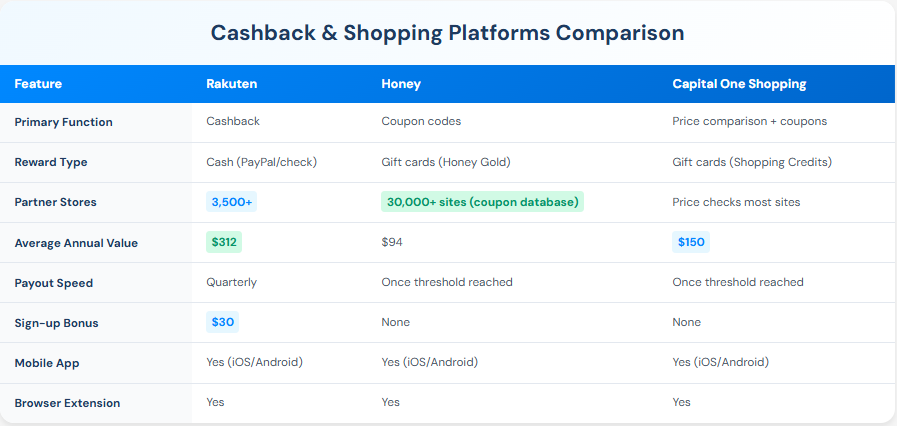This screenshot has width=897, height=426.
Task: Click the Cashback cell under Rakuten
Action: pos(233,121)
